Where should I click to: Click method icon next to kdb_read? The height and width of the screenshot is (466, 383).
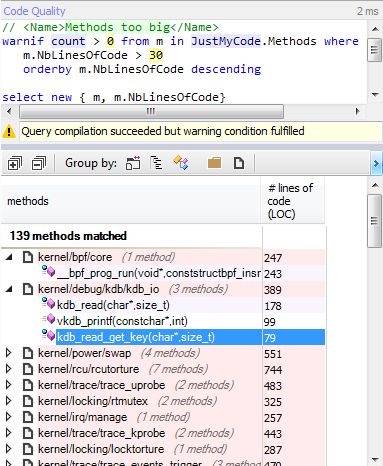[x=48, y=304]
